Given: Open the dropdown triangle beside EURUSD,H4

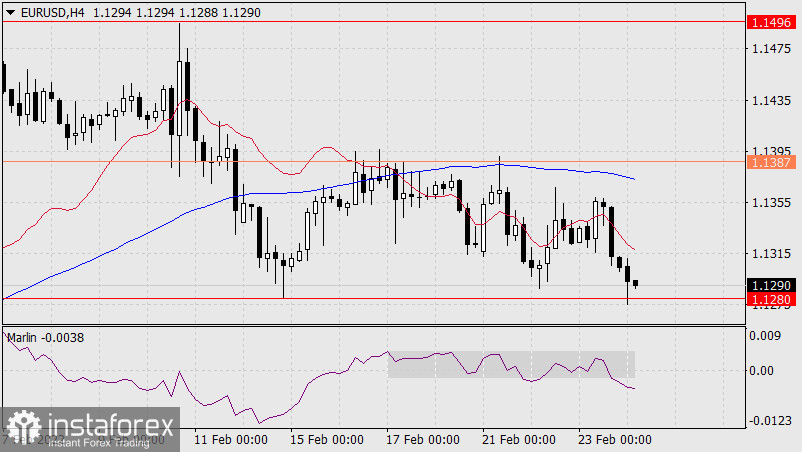Looking at the screenshot, I should (x=10, y=10).
